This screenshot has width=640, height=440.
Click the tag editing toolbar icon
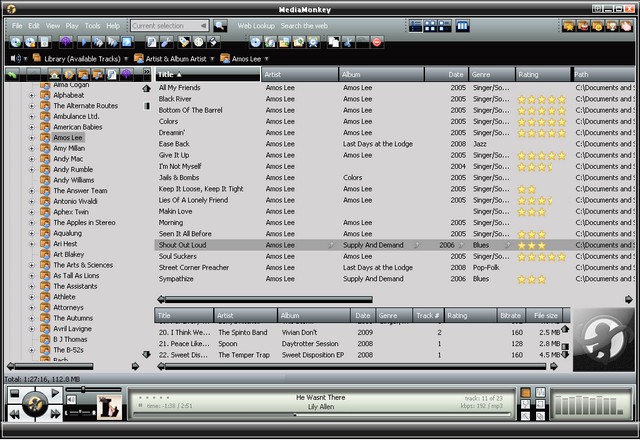(x=183, y=42)
